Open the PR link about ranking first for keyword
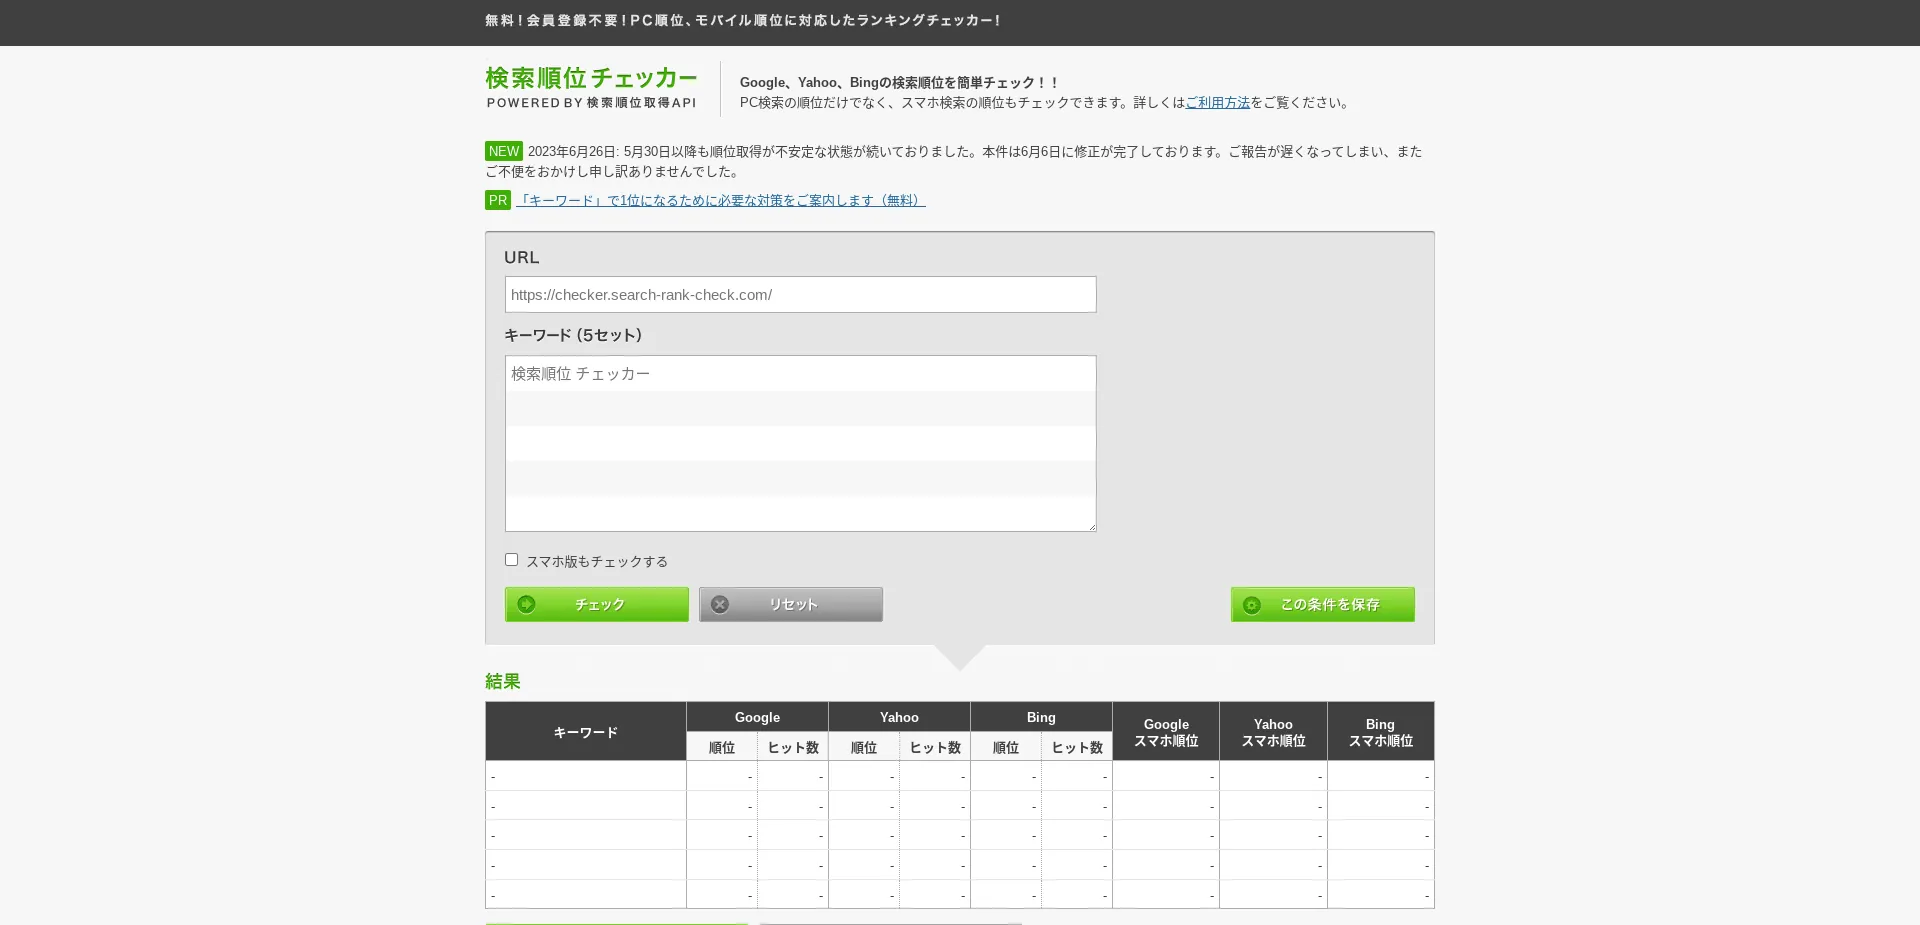The image size is (1920, 925). [721, 200]
